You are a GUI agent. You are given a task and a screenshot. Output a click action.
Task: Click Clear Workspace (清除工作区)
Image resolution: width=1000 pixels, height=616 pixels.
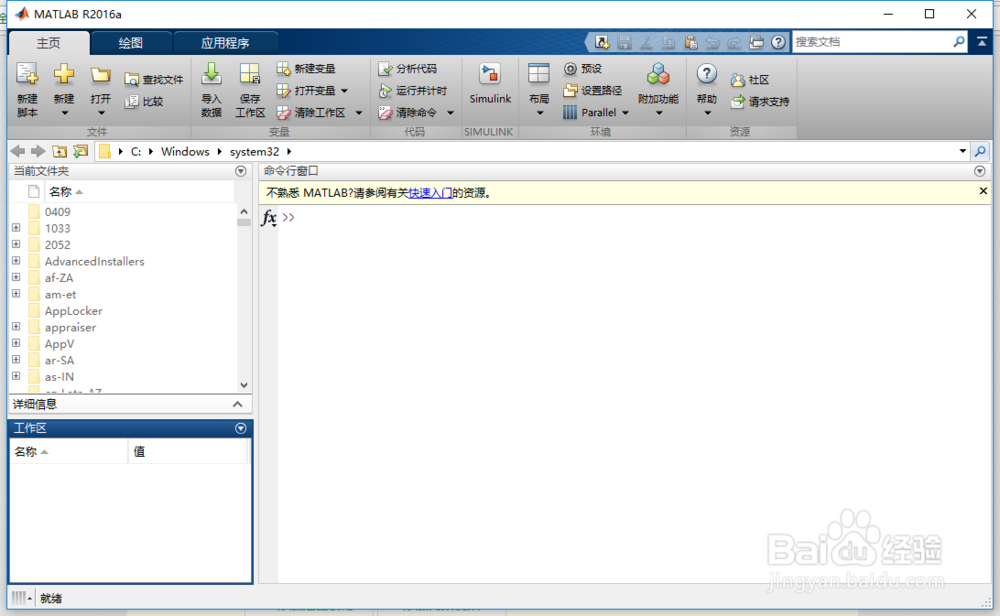point(311,113)
